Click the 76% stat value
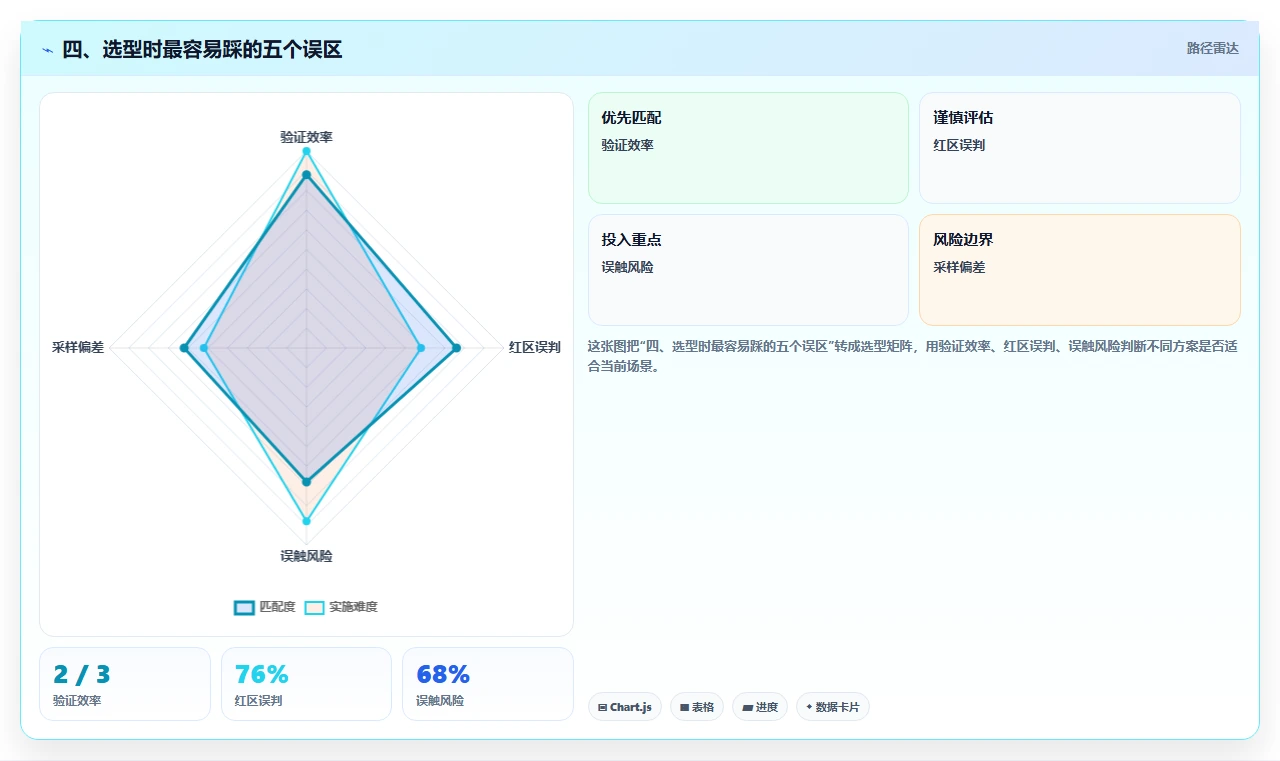The width and height of the screenshot is (1280, 761). tap(261, 675)
